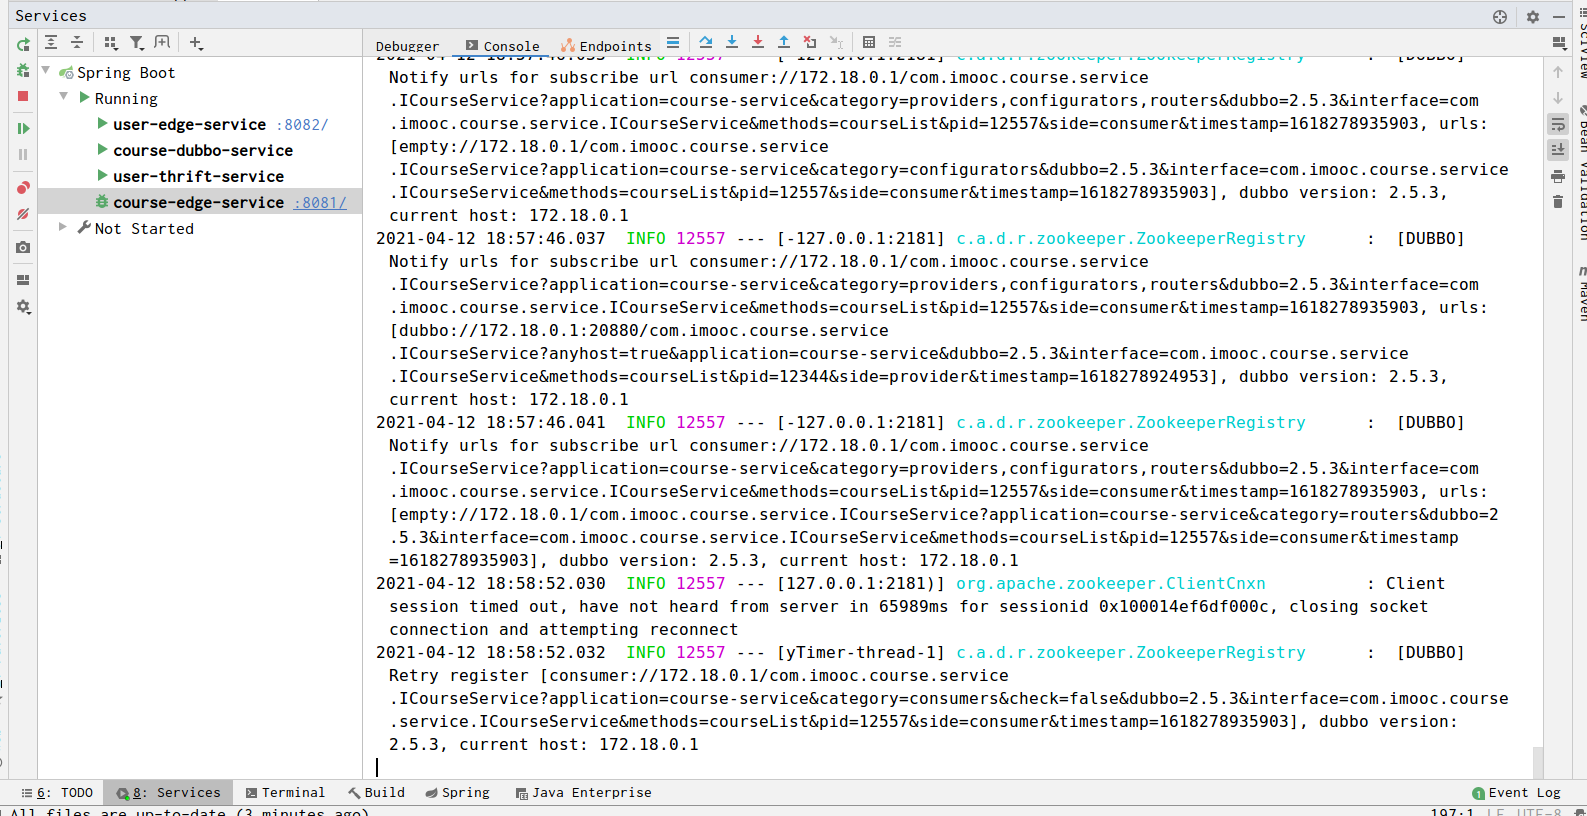Clear all console output trash icon
This screenshot has width=1587, height=816.
click(x=1558, y=202)
